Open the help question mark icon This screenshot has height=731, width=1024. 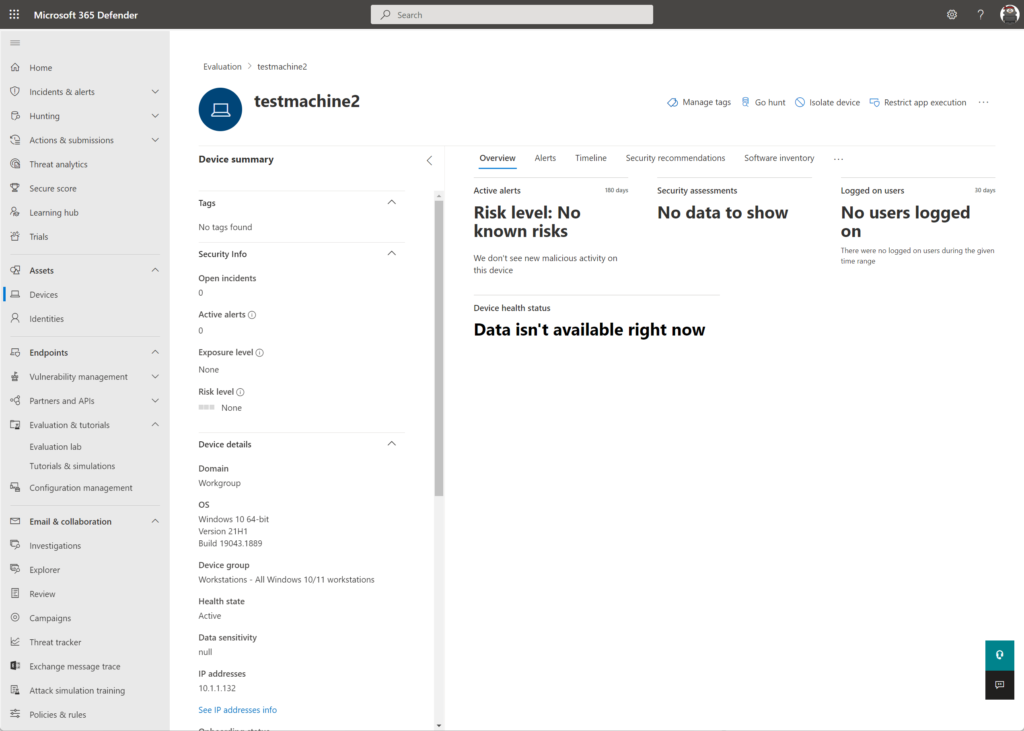tap(980, 14)
